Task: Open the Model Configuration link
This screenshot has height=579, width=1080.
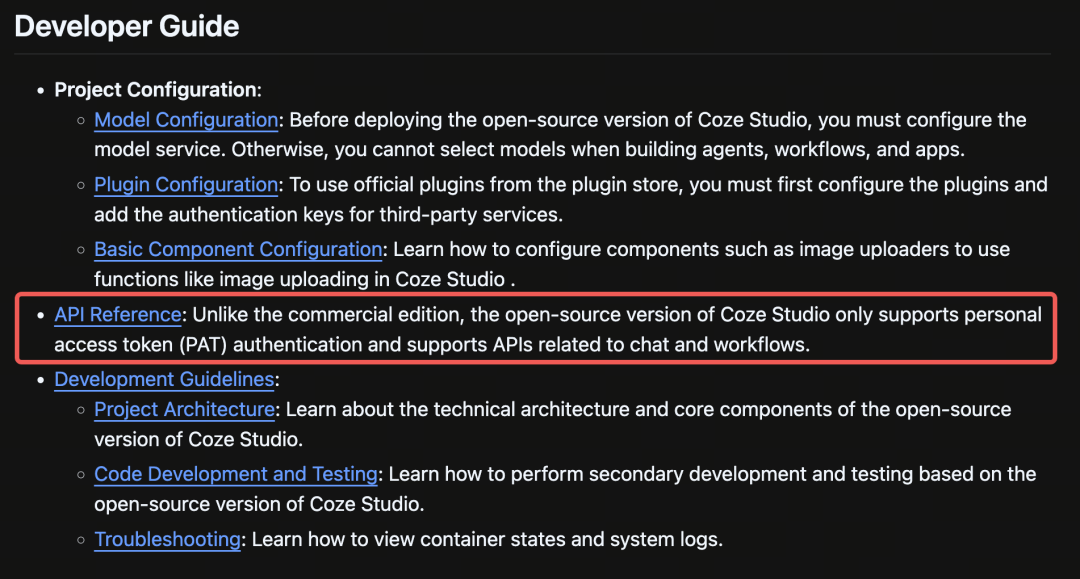Action: click(186, 120)
